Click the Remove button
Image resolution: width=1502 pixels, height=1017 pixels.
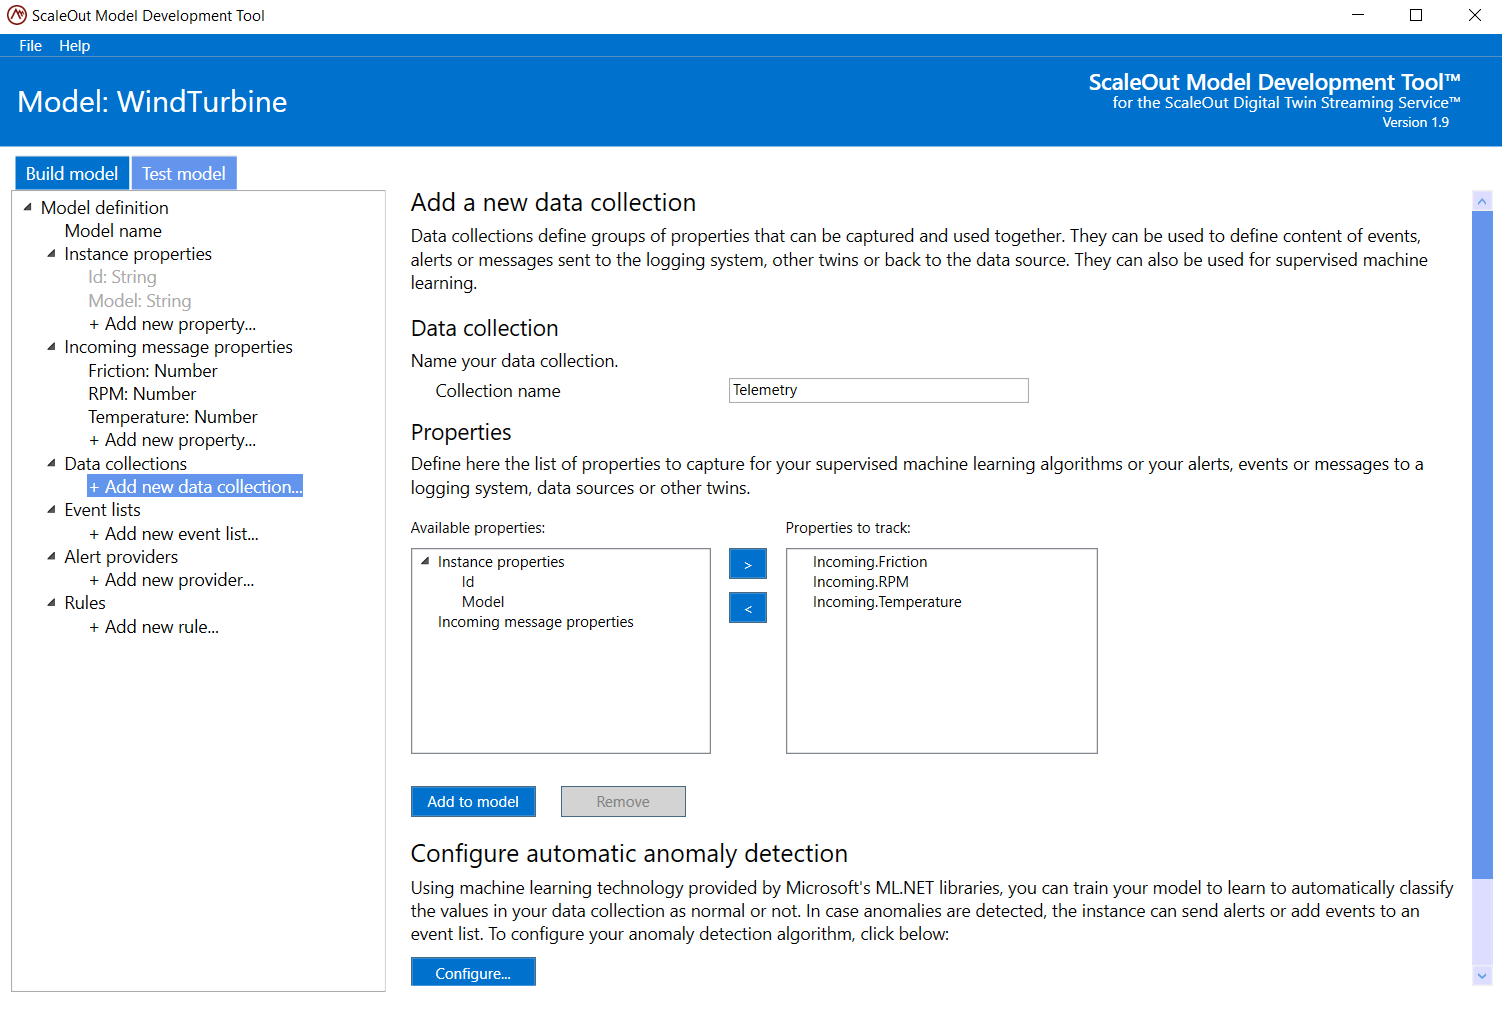pyautogui.click(x=623, y=801)
